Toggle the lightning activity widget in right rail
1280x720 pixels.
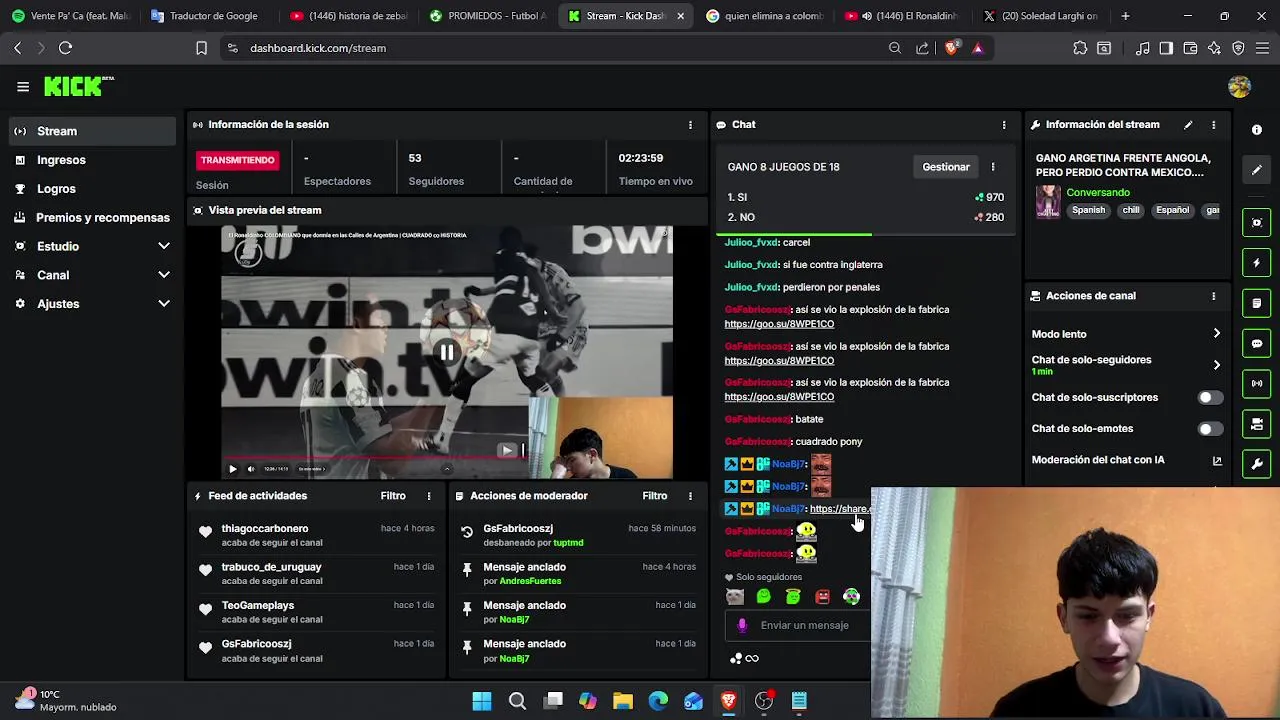tap(1257, 263)
